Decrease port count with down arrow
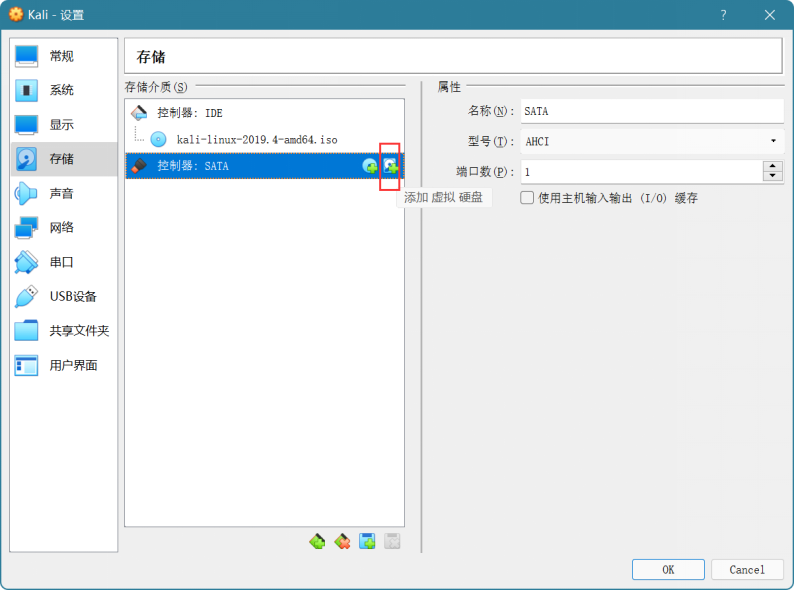Screen dimensions: 794x590 click(x=773, y=176)
